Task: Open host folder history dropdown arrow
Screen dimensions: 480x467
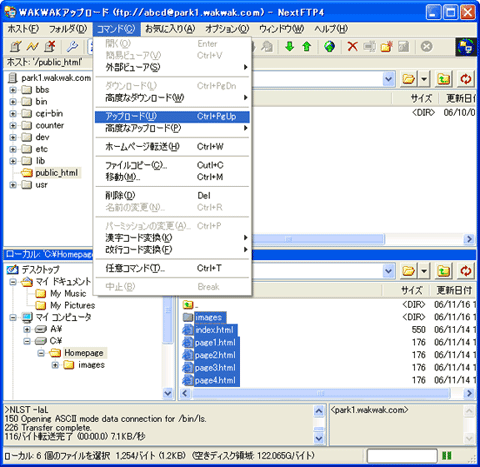Action: point(424,79)
